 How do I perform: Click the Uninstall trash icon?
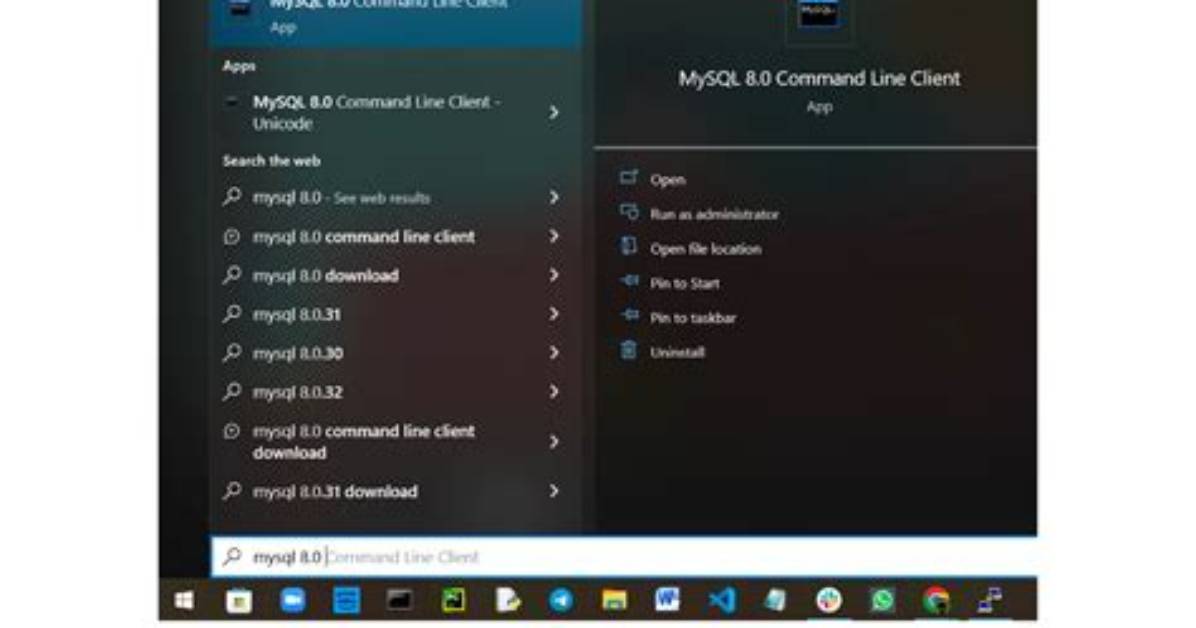pos(629,349)
